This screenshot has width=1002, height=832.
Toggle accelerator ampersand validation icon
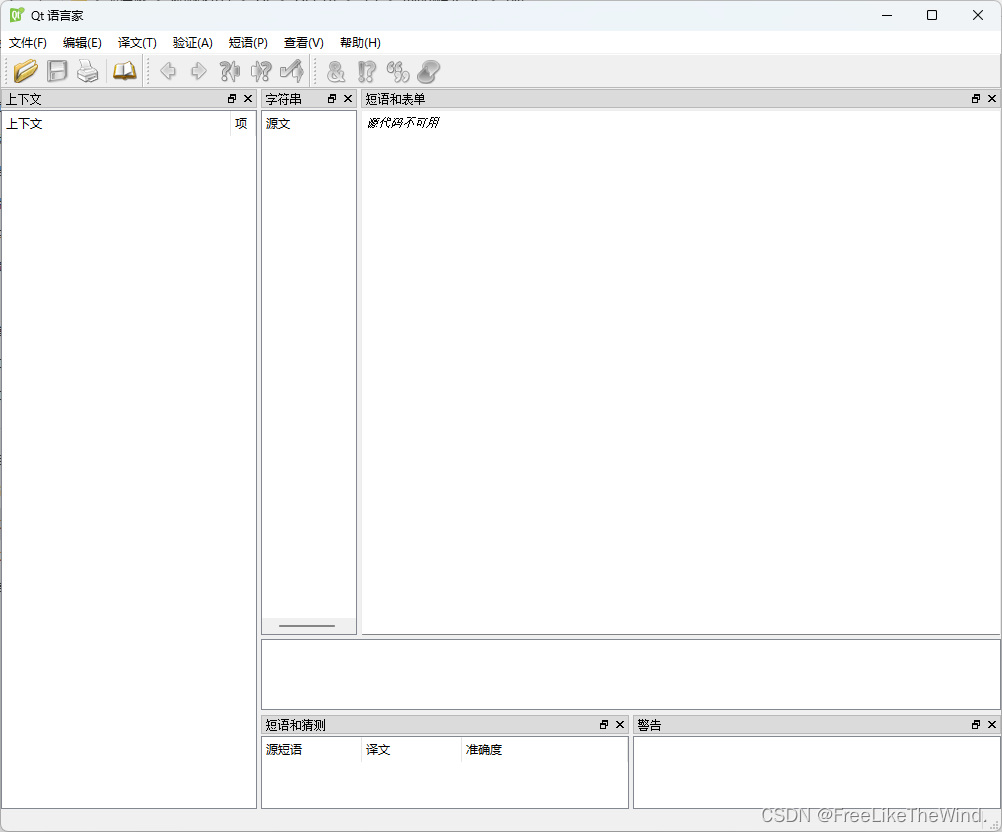click(x=335, y=71)
